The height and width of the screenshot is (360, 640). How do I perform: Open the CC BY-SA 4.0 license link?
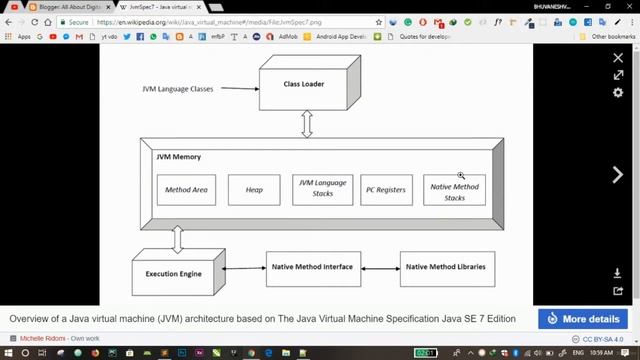tap(602, 339)
